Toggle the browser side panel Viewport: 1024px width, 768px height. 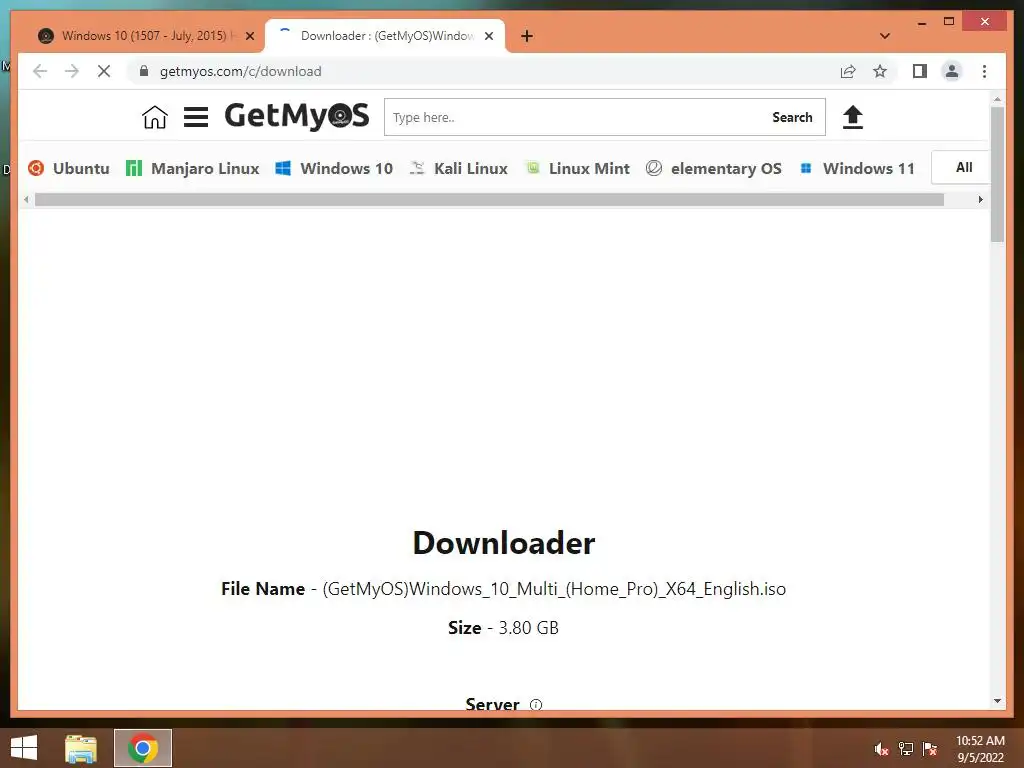pos(920,71)
